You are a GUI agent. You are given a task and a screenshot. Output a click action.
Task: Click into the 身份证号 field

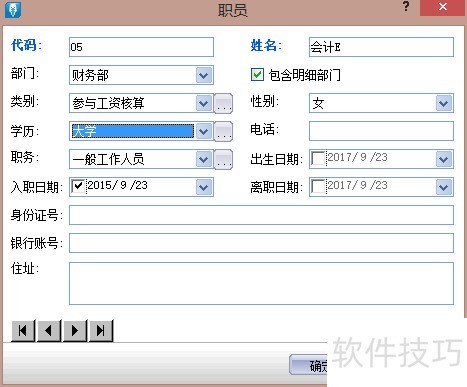(x=261, y=215)
